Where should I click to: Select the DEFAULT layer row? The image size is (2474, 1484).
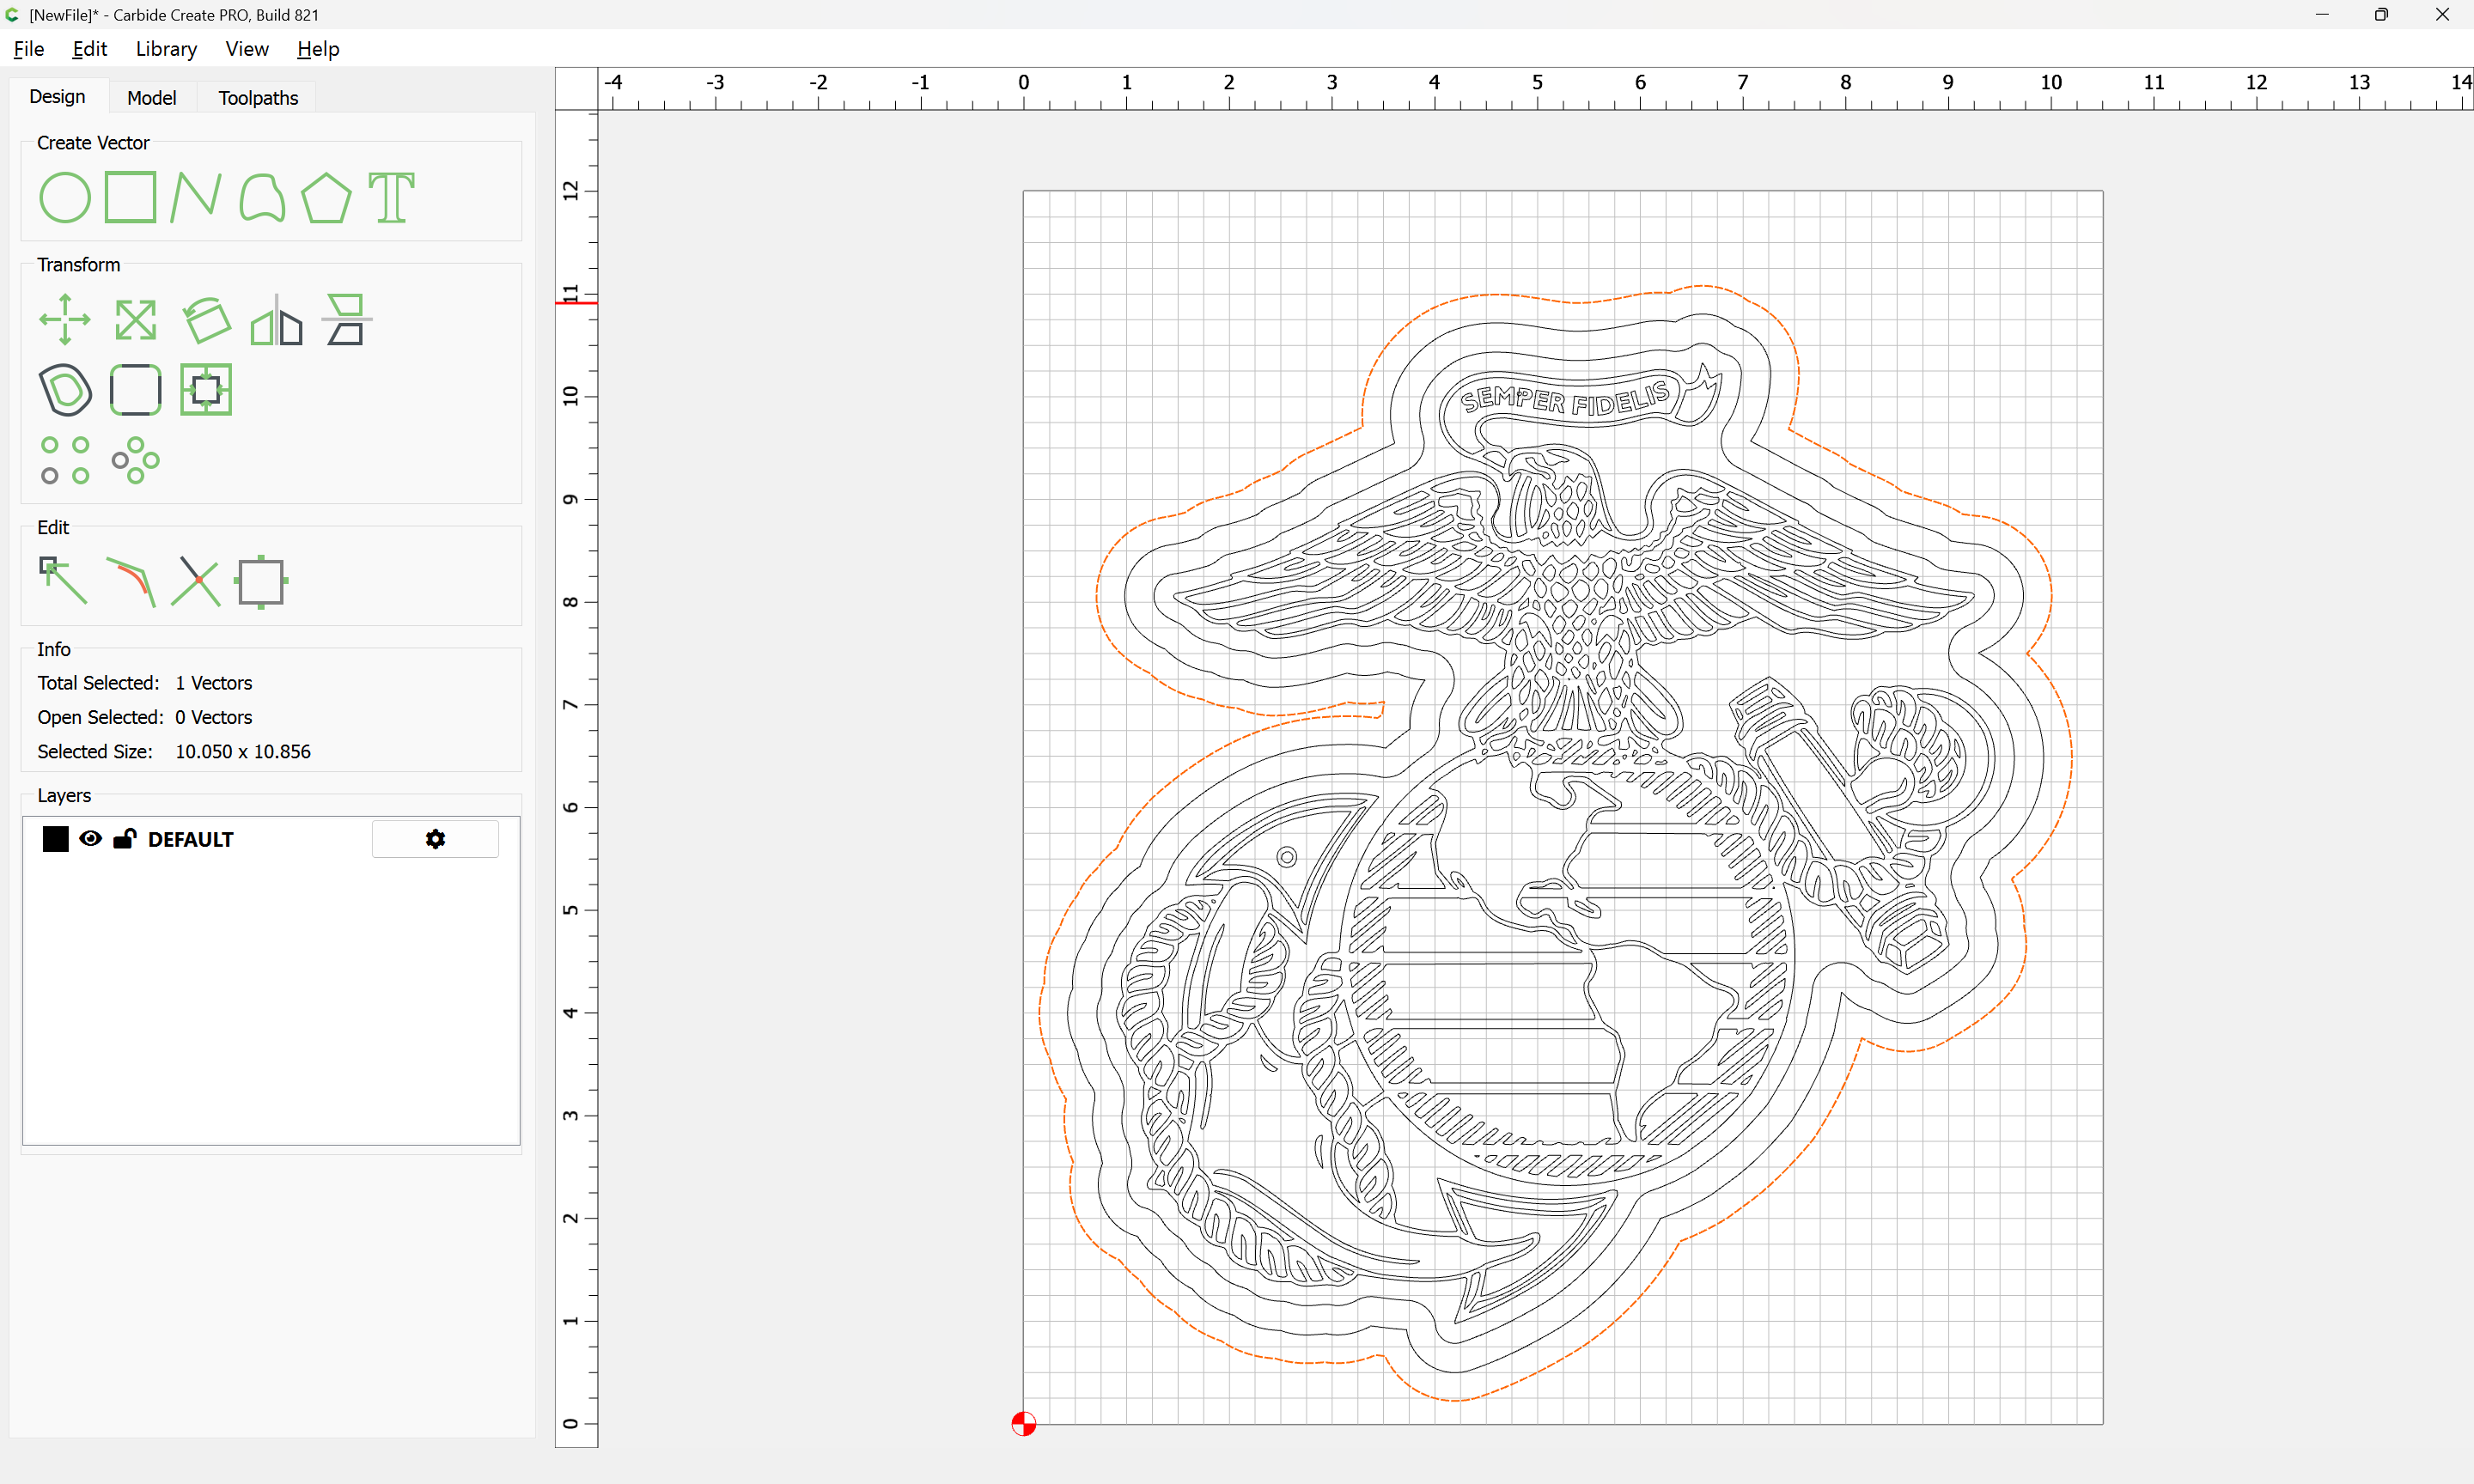(x=270, y=839)
